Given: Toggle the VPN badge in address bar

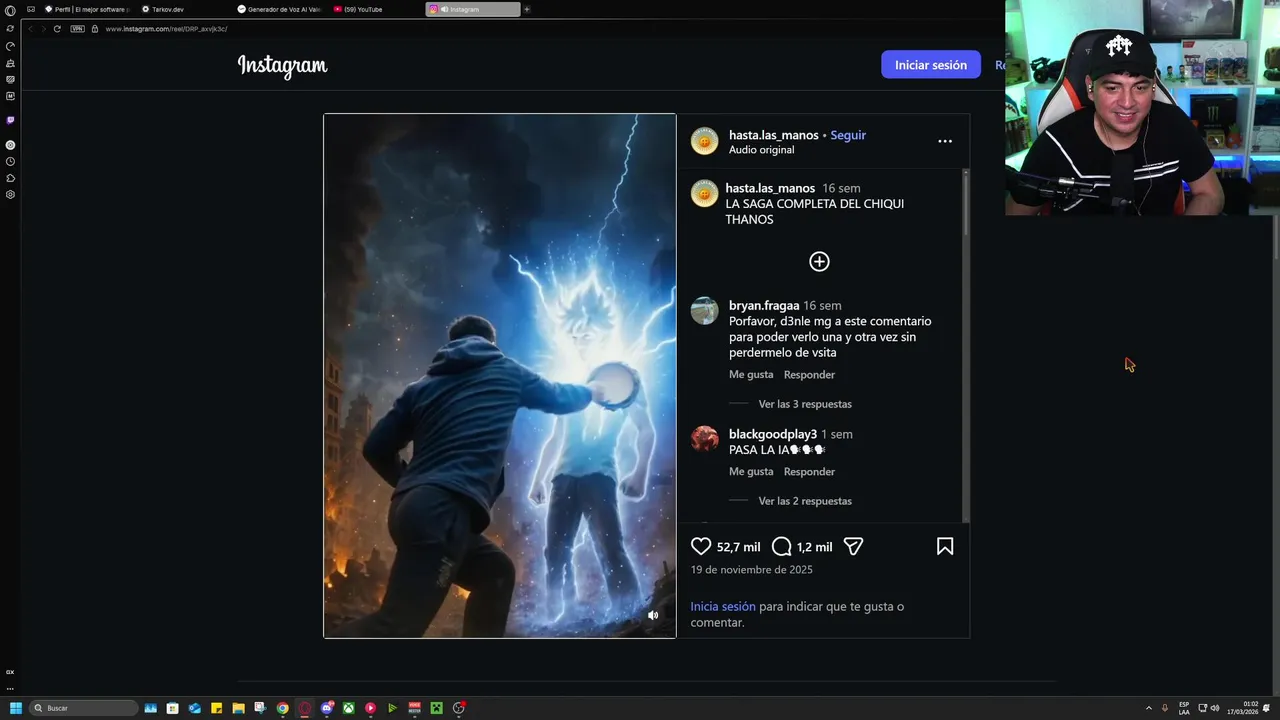Looking at the screenshot, I should 77,29.
